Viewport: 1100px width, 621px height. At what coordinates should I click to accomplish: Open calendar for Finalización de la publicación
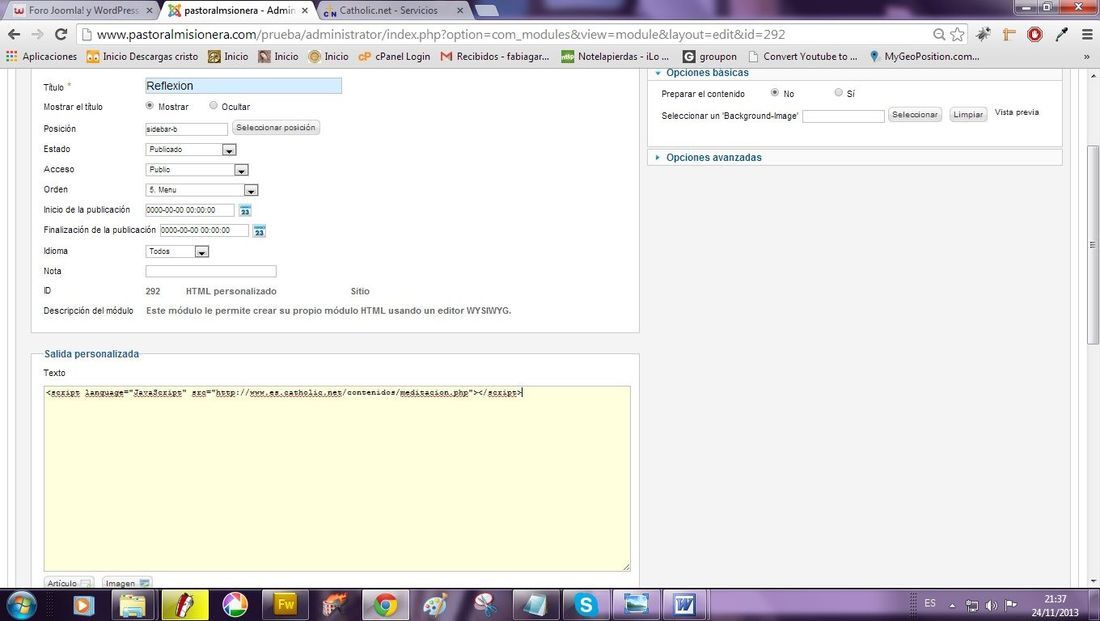click(x=259, y=231)
